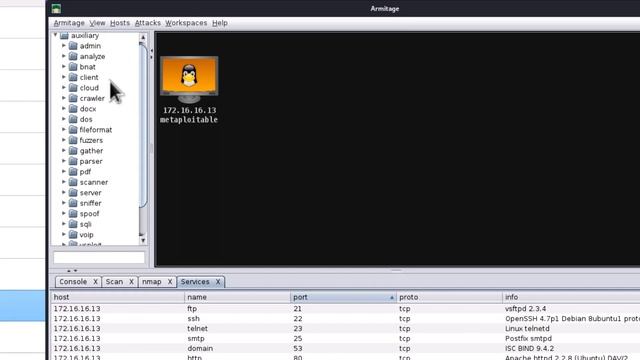
Task: Expand the bnat folder arrow
Action: pyautogui.click(x=64, y=66)
